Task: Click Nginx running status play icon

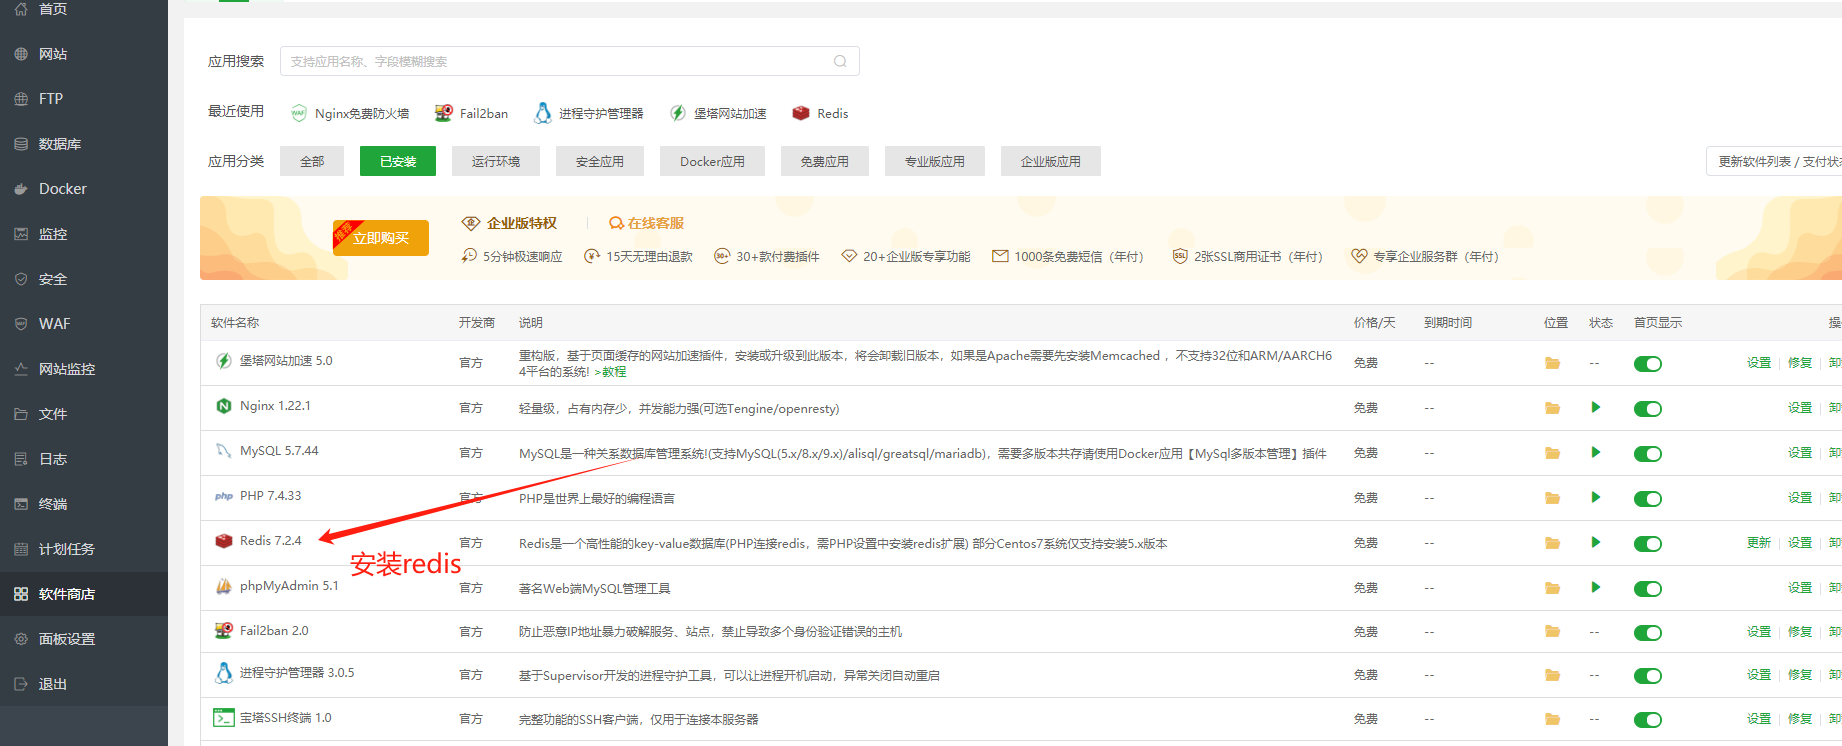Action: click(x=1596, y=407)
